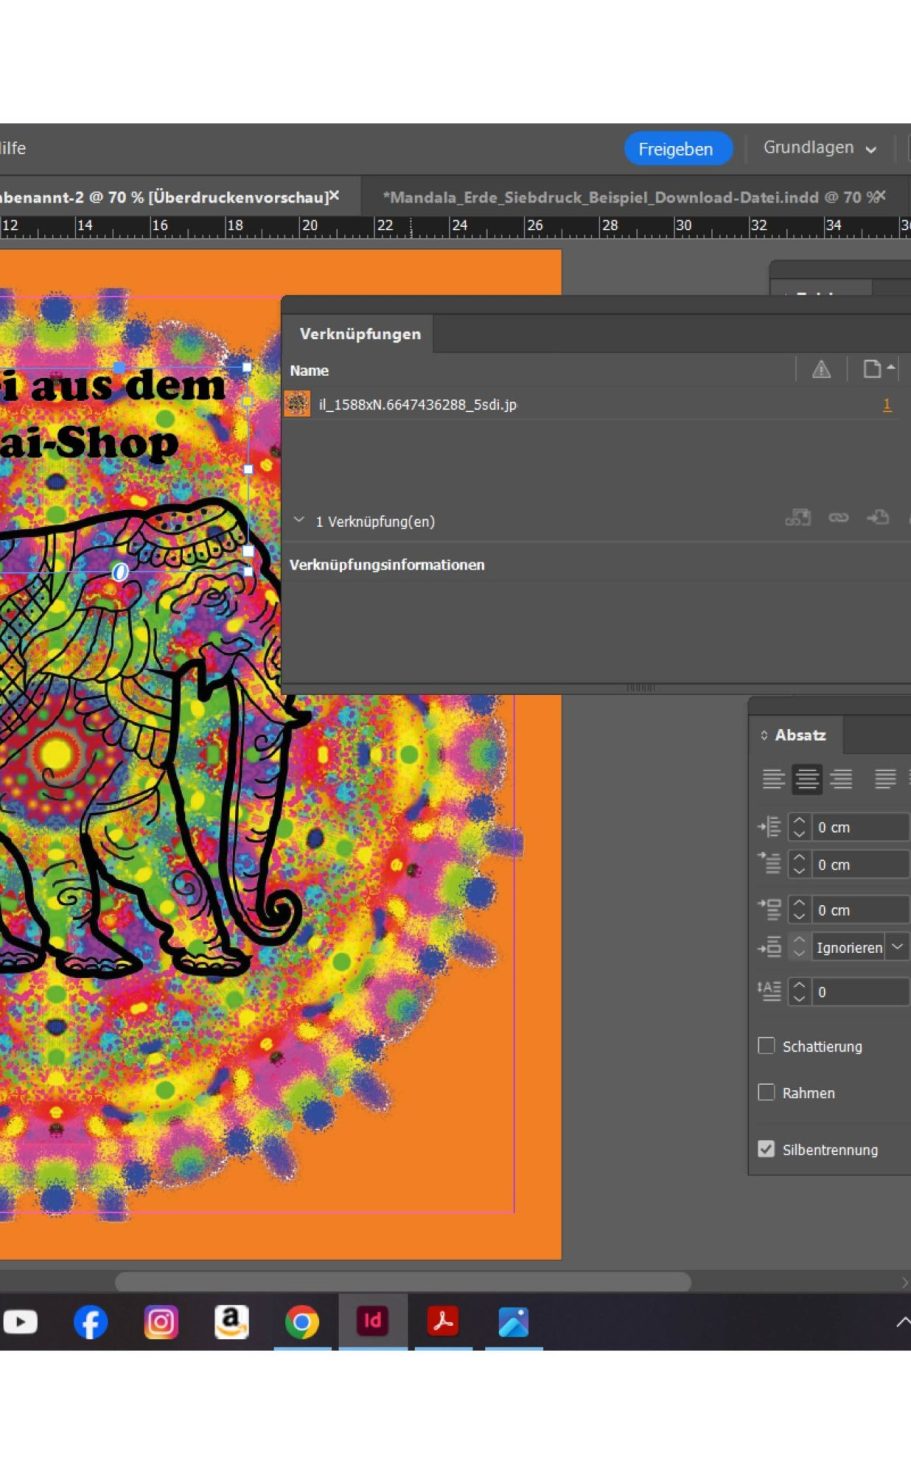Select the il_1588xN.6647436288_5sdi.jp link row
This screenshot has width=911, height=1474.
(590, 404)
